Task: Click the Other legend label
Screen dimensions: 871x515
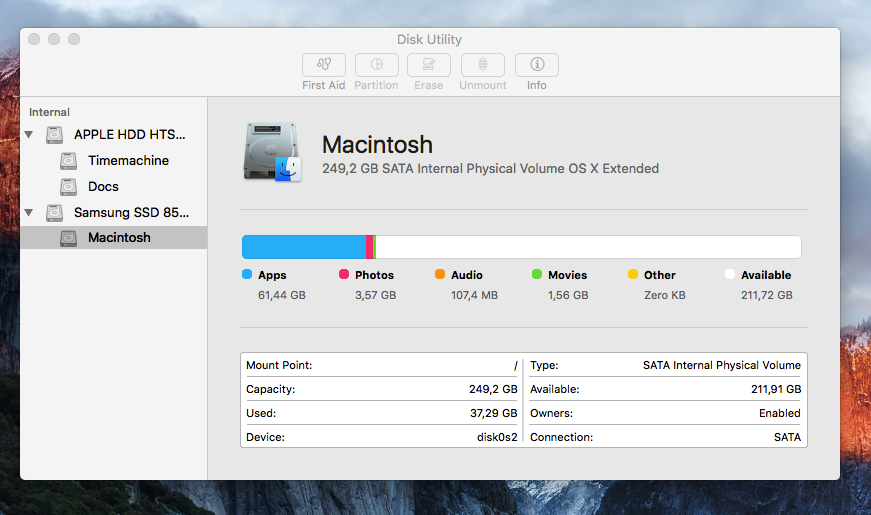Action: [660, 275]
